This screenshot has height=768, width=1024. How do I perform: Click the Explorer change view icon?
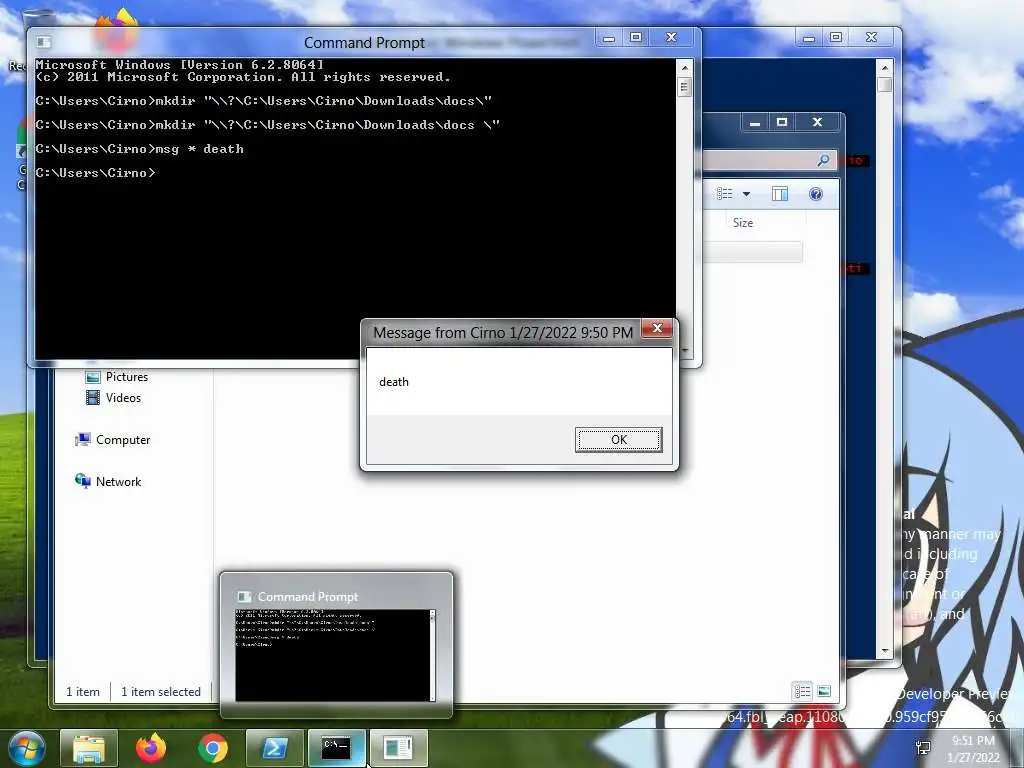coord(725,193)
